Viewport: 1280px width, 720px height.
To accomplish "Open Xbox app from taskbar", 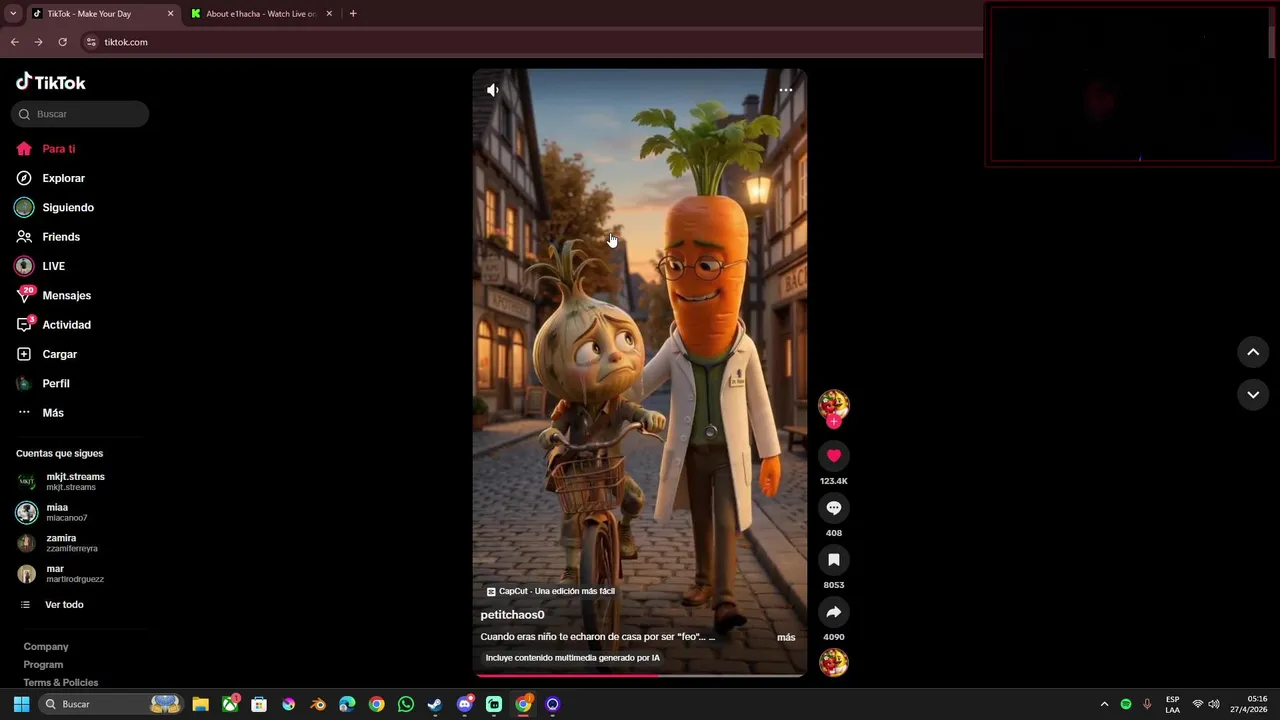I will 230,704.
